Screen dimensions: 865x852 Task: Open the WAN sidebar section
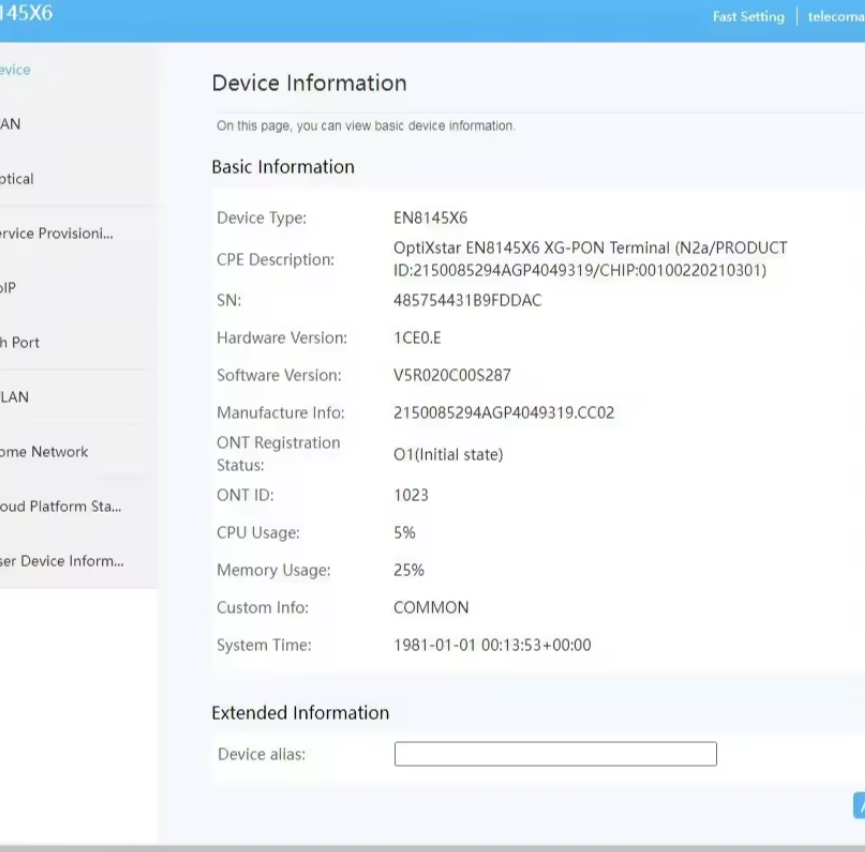click(x=10, y=124)
